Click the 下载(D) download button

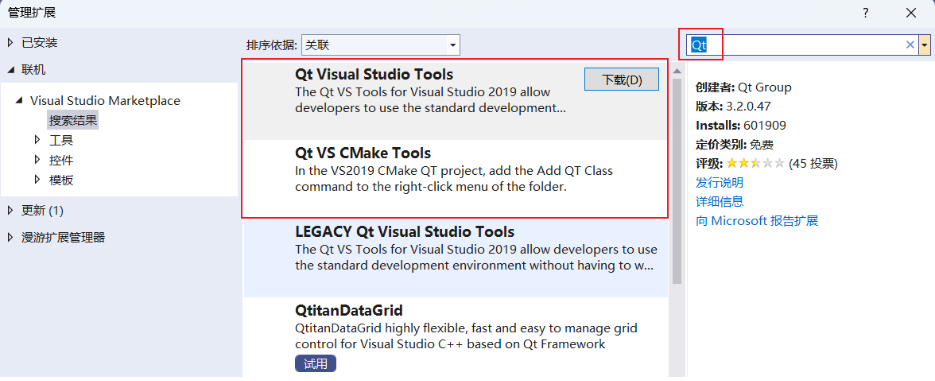pos(621,80)
